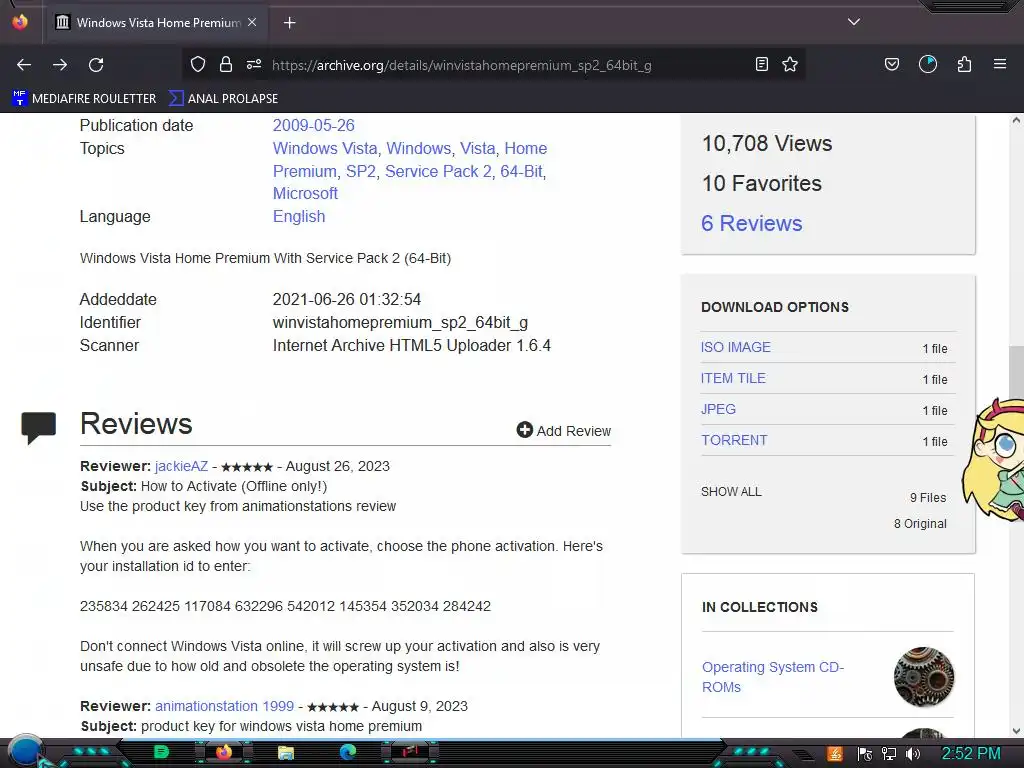This screenshot has height=768, width=1024.
Task: Open the Firefox account profile icon
Action: point(928,64)
